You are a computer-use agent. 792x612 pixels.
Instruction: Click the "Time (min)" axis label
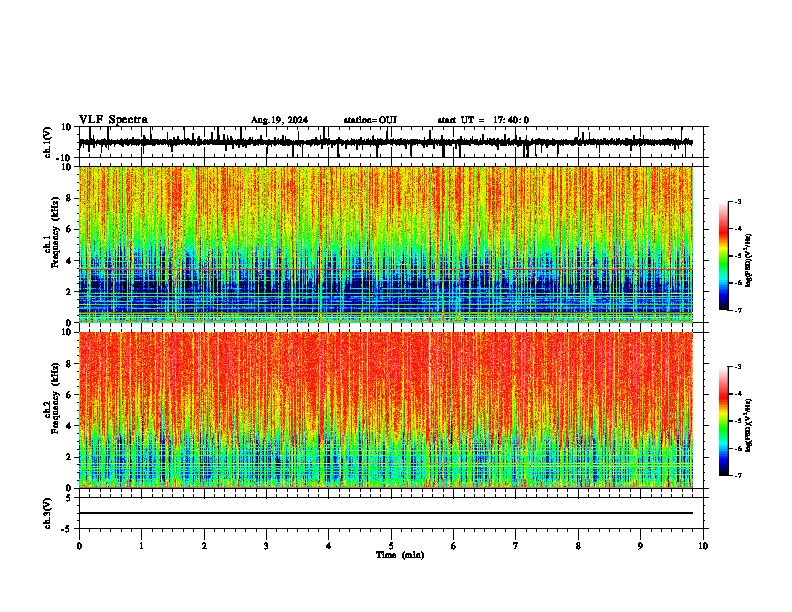(400, 555)
